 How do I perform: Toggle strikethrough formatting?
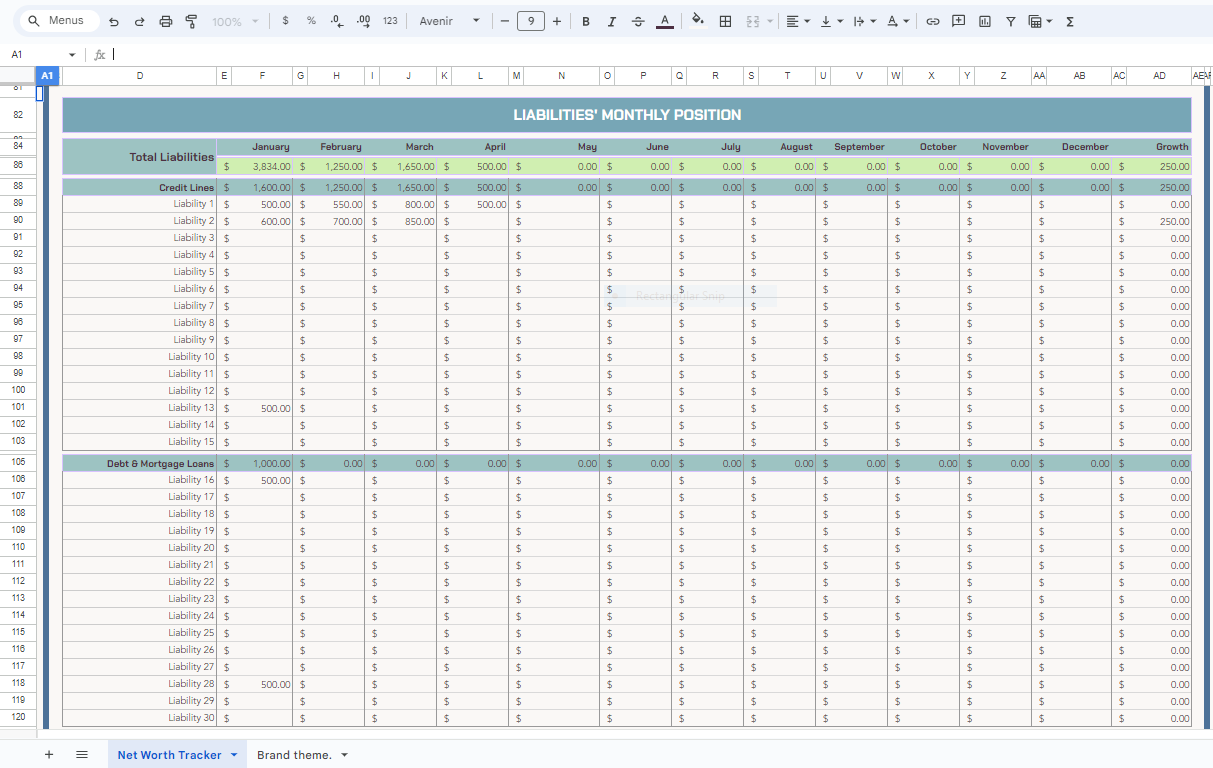(x=638, y=20)
